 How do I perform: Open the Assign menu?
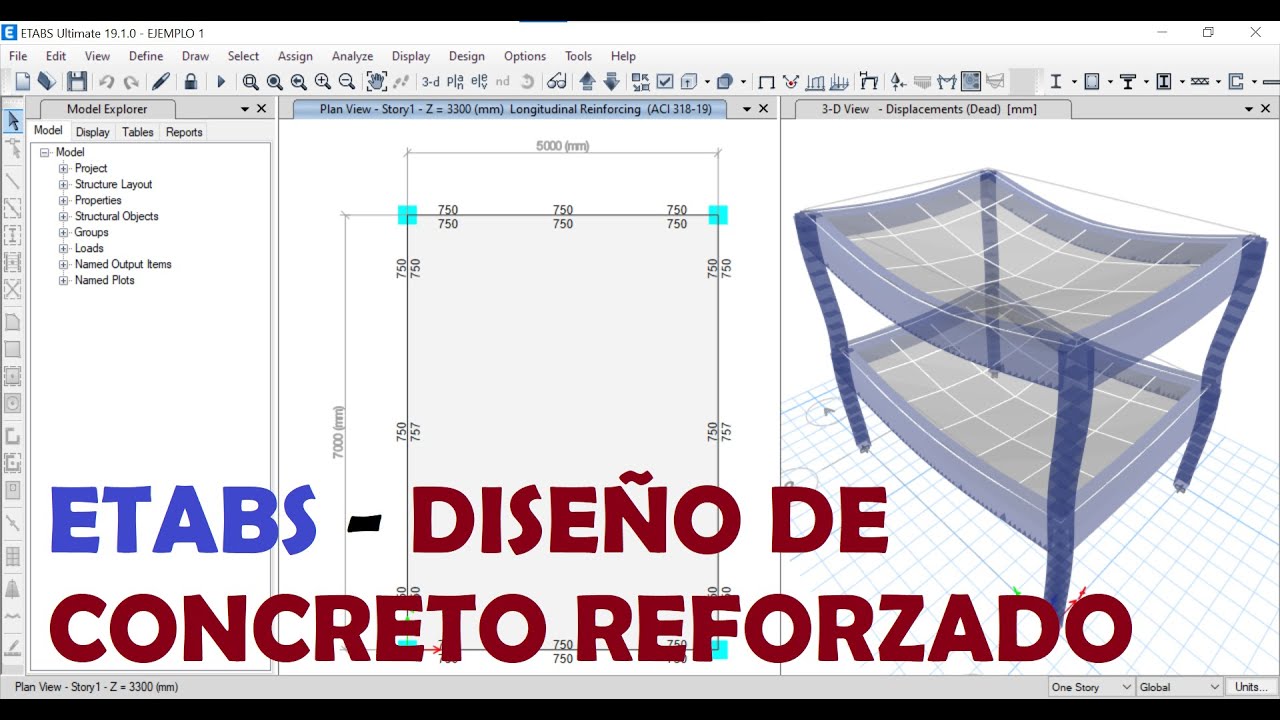point(295,56)
